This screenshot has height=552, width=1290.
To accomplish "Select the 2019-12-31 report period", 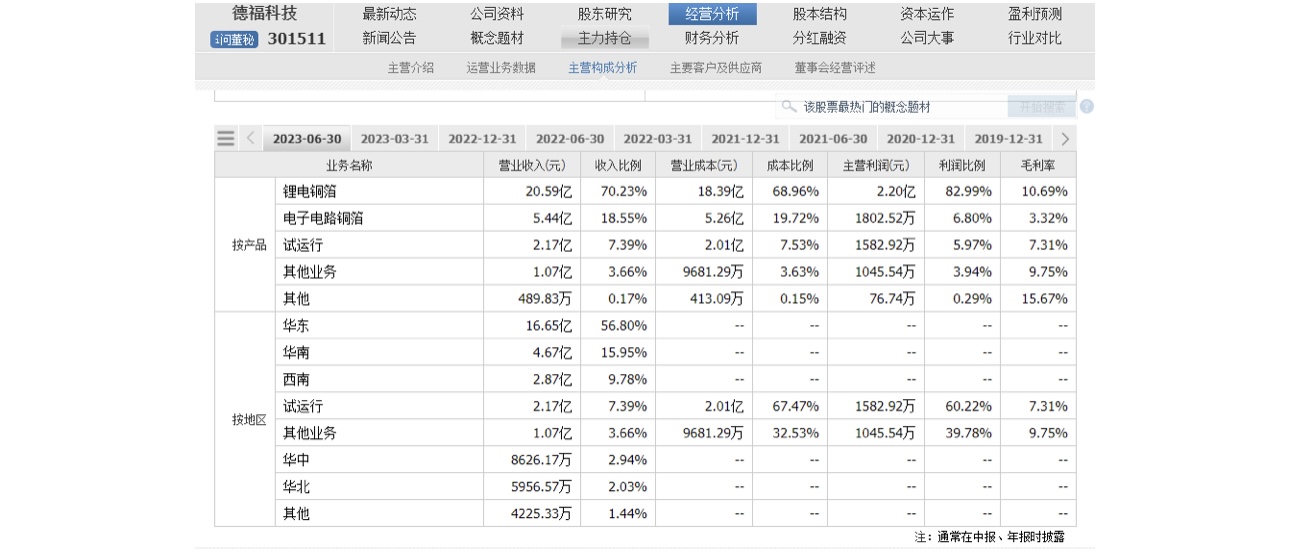I will [x=1008, y=139].
